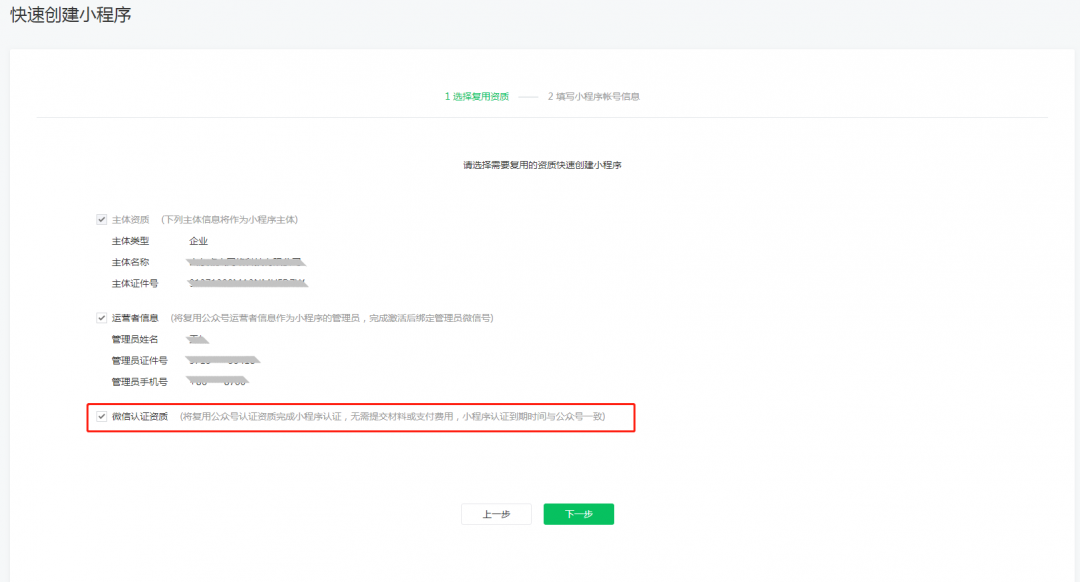Click the 下列主体信息将作为小程序主体 note

230,219
